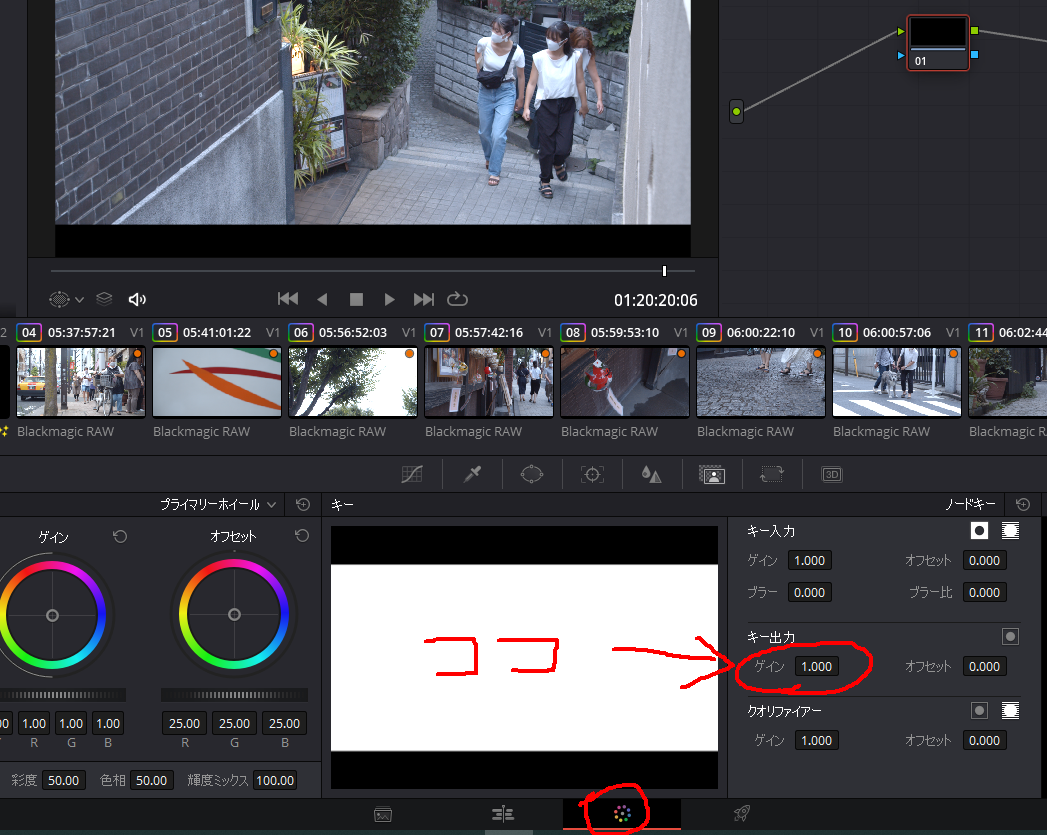The width and height of the screenshot is (1047, 835).
Task: Select clip 10 thumbnail
Action: 897,382
